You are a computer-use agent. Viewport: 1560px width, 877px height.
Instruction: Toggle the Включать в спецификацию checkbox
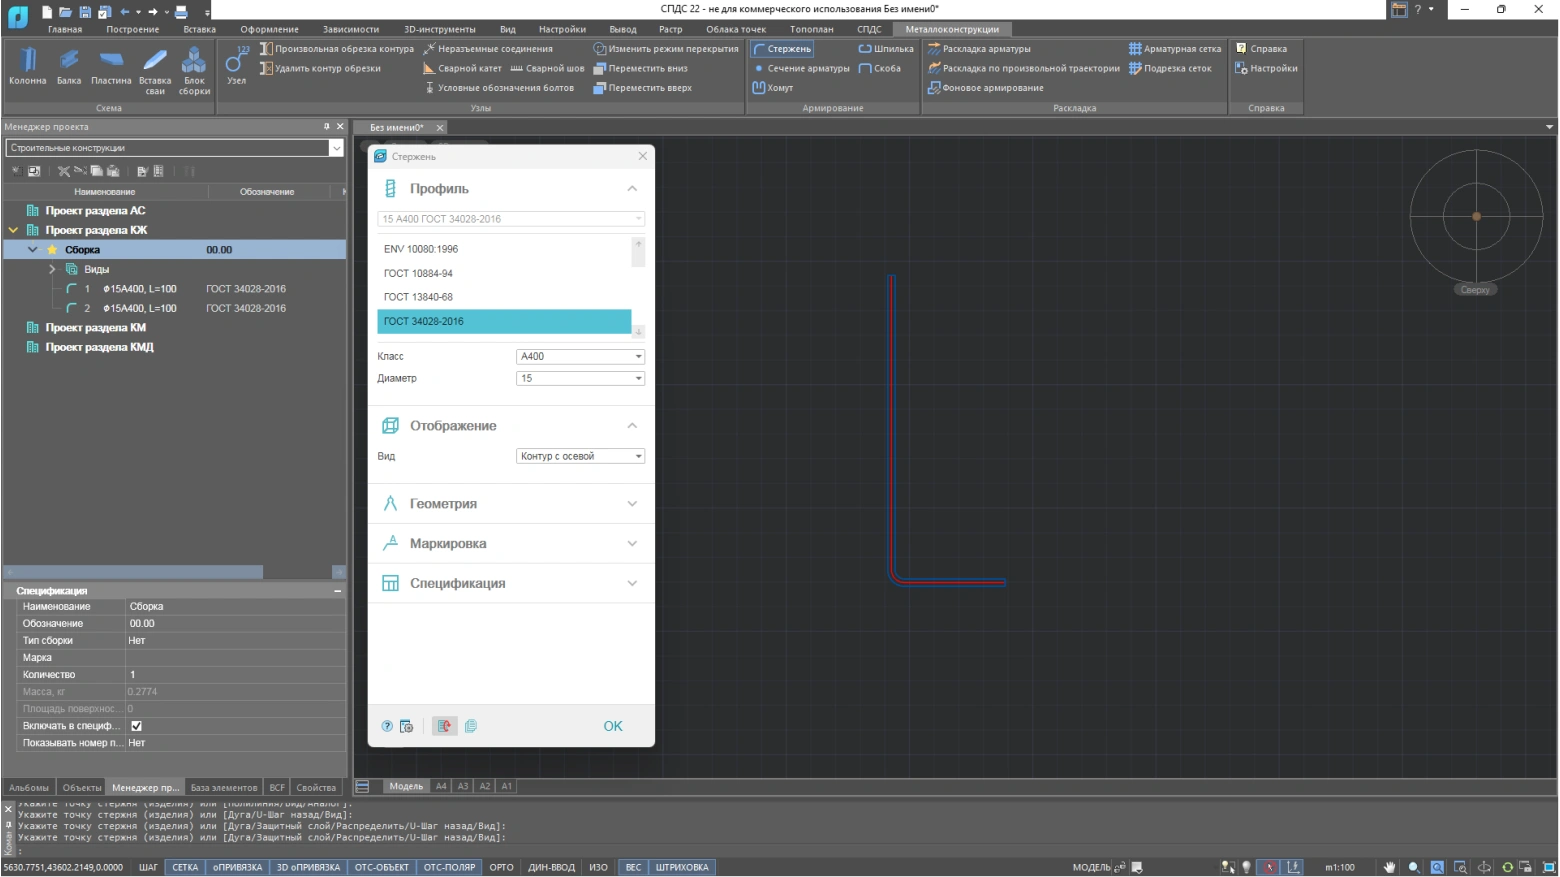pyautogui.click(x=136, y=726)
